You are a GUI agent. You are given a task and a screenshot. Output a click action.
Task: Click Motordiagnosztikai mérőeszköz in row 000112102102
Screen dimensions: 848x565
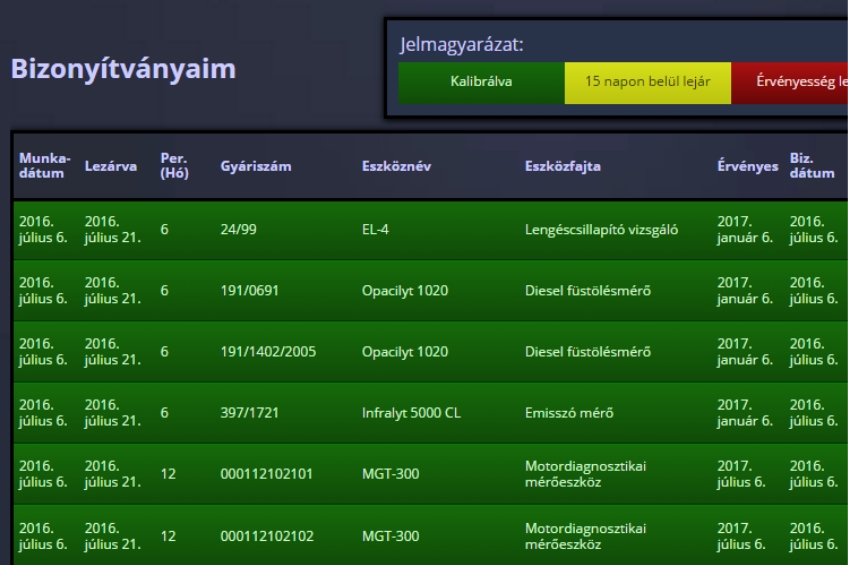pyautogui.click(x=585, y=536)
